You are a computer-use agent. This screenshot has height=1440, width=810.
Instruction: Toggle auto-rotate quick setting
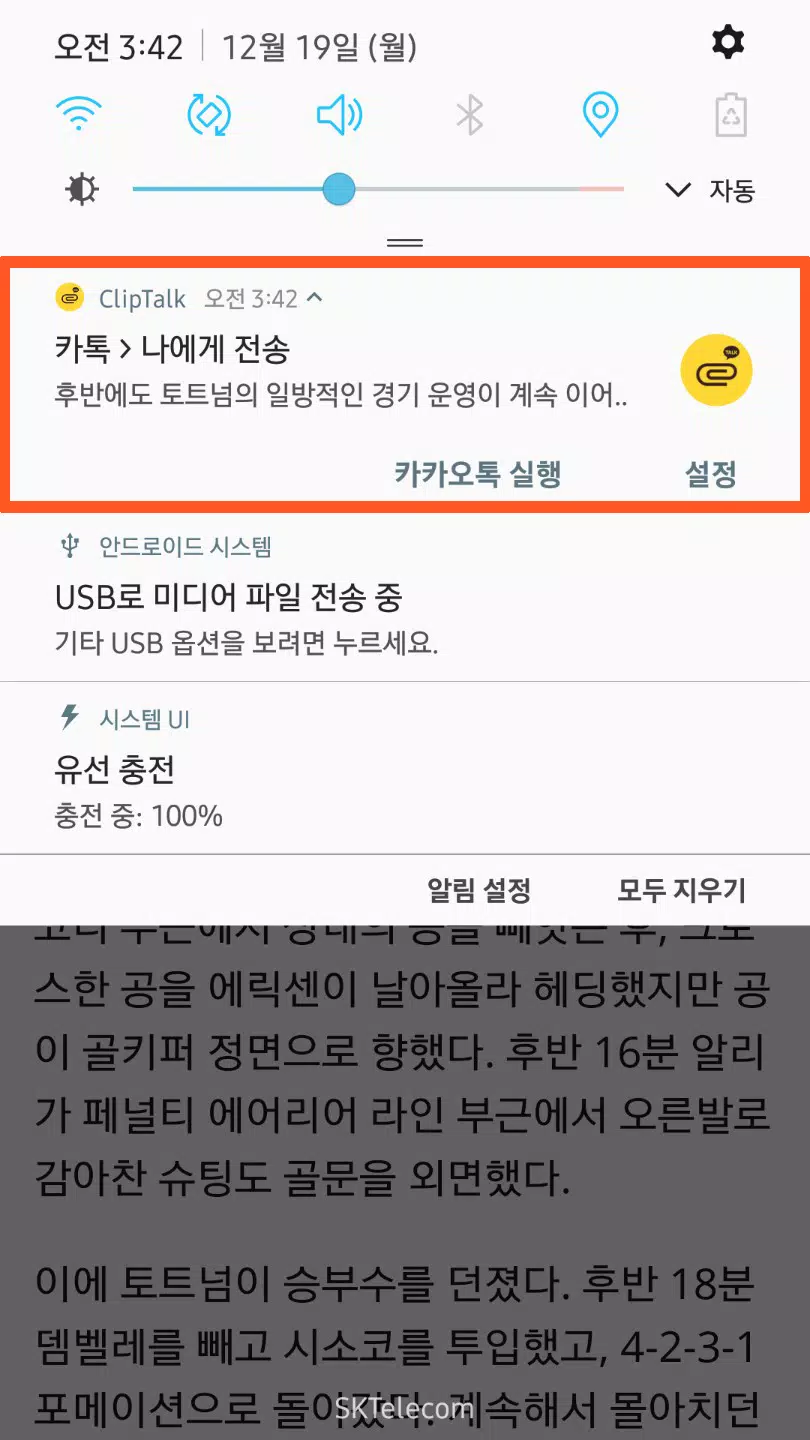209,116
